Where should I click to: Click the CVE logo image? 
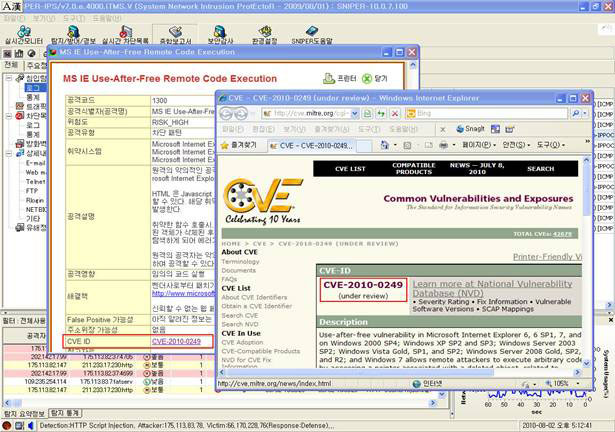(x=262, y=202)
